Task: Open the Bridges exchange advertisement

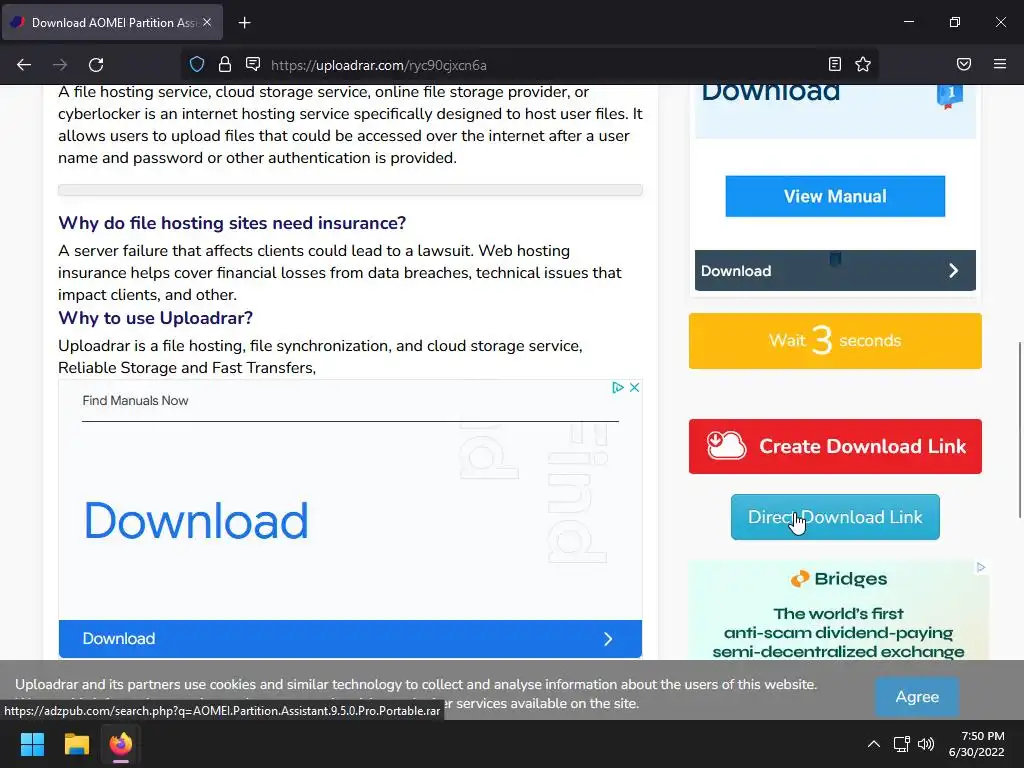Action: click(x=839, y=610)
